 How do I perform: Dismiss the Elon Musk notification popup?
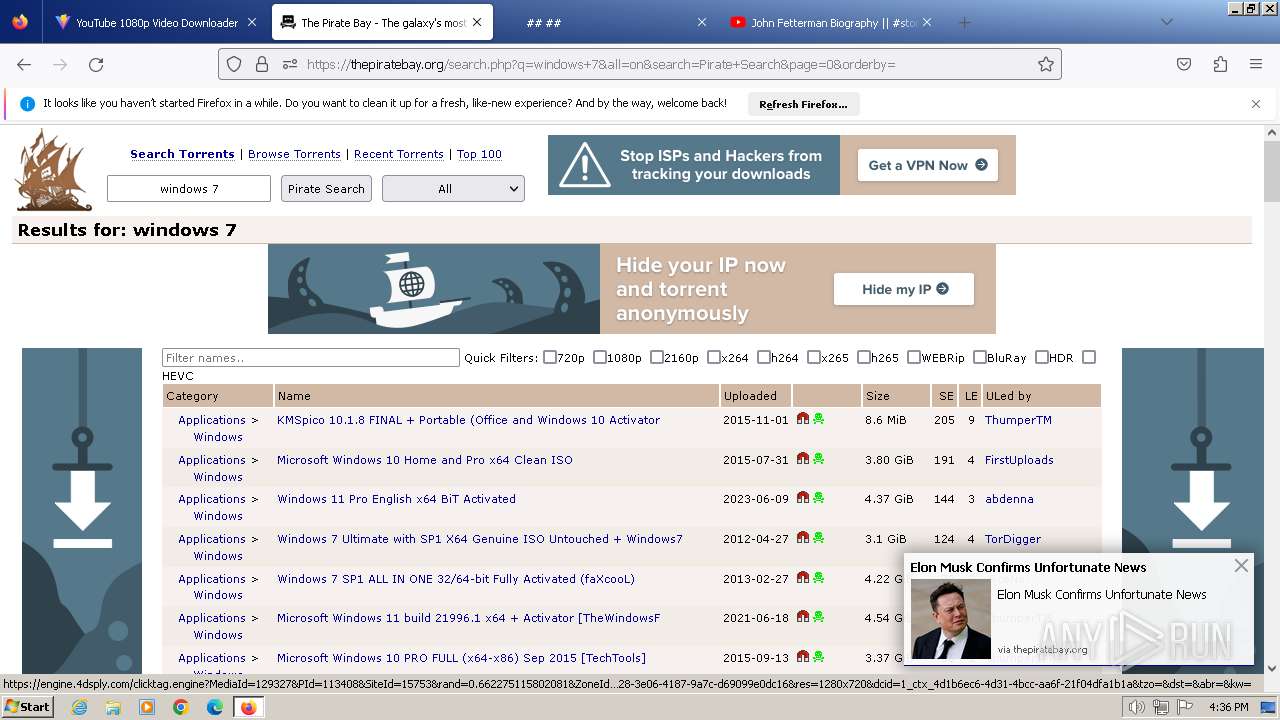pos(1241,566)
